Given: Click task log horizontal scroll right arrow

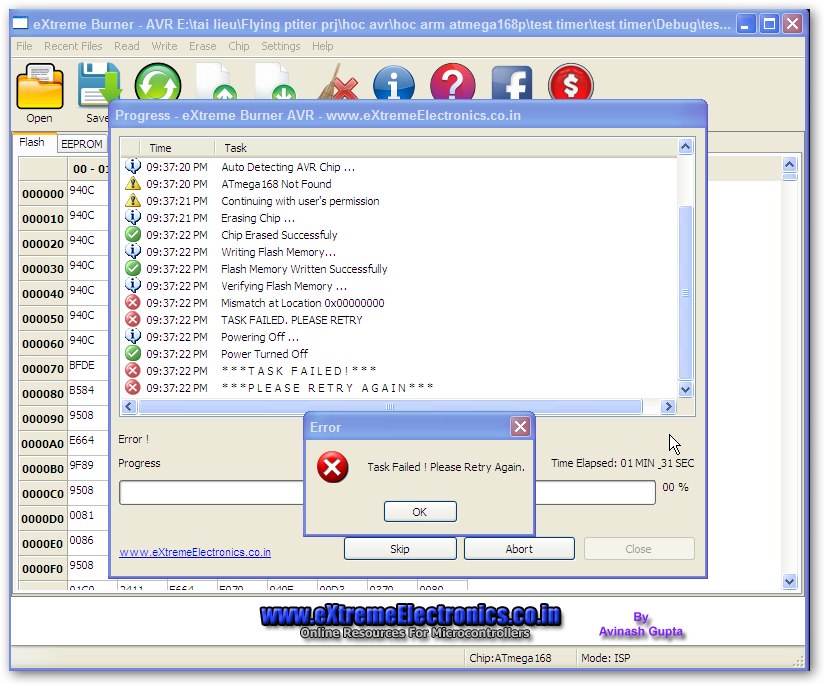Looking at the screenshot, I should click(668, 406).
